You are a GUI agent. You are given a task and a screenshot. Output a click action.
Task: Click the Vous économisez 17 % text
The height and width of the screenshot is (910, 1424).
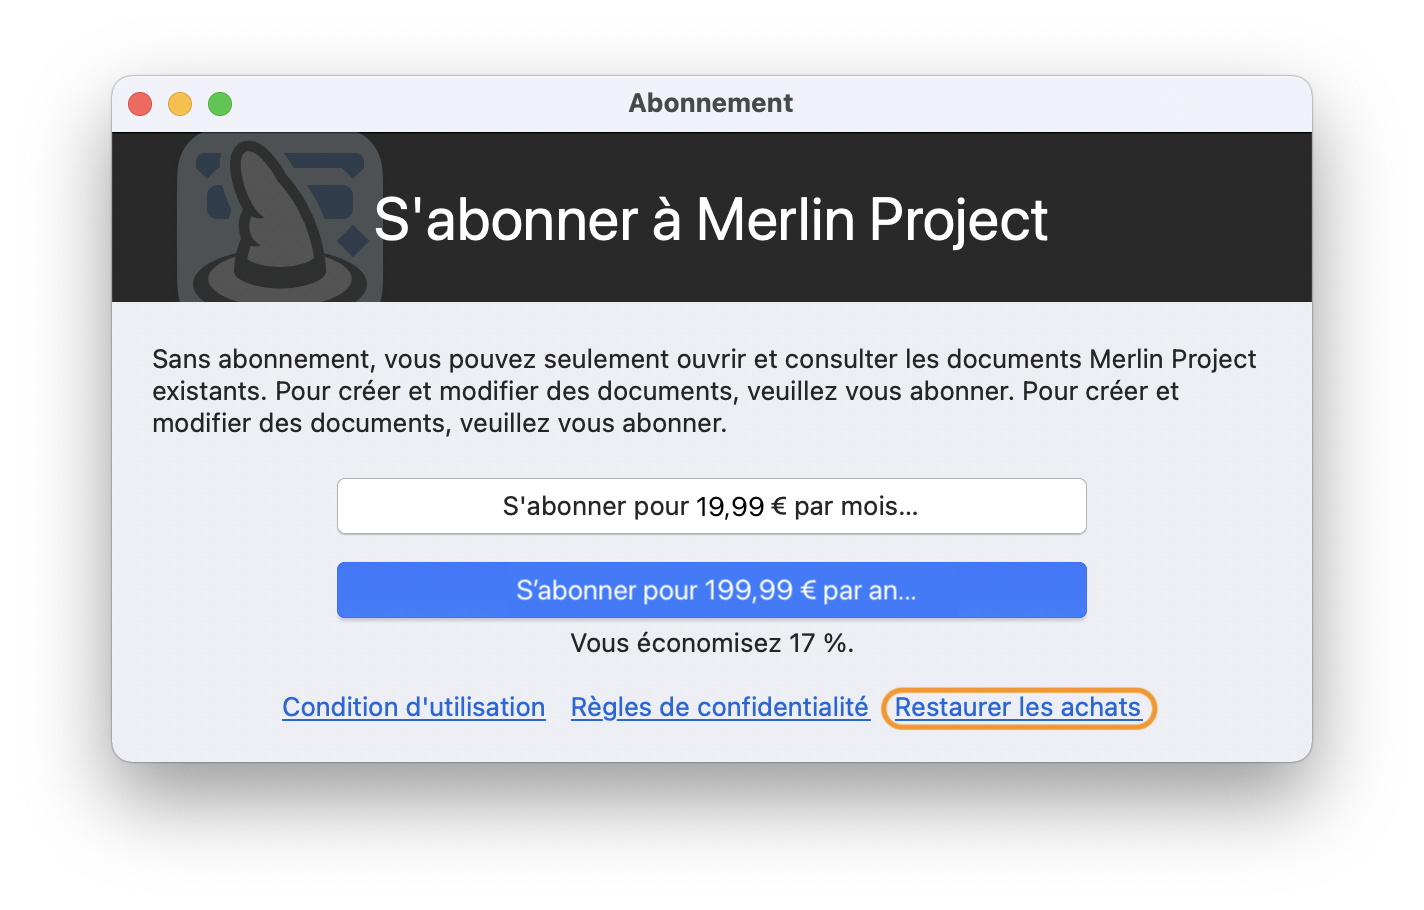(711, 643)
